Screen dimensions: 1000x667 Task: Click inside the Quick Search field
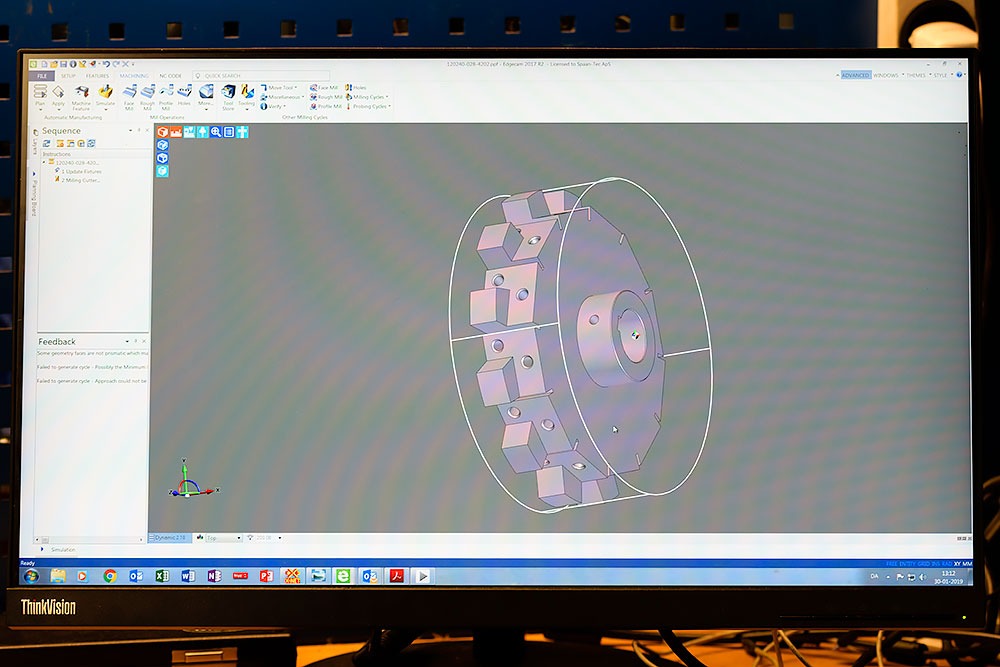261,76
